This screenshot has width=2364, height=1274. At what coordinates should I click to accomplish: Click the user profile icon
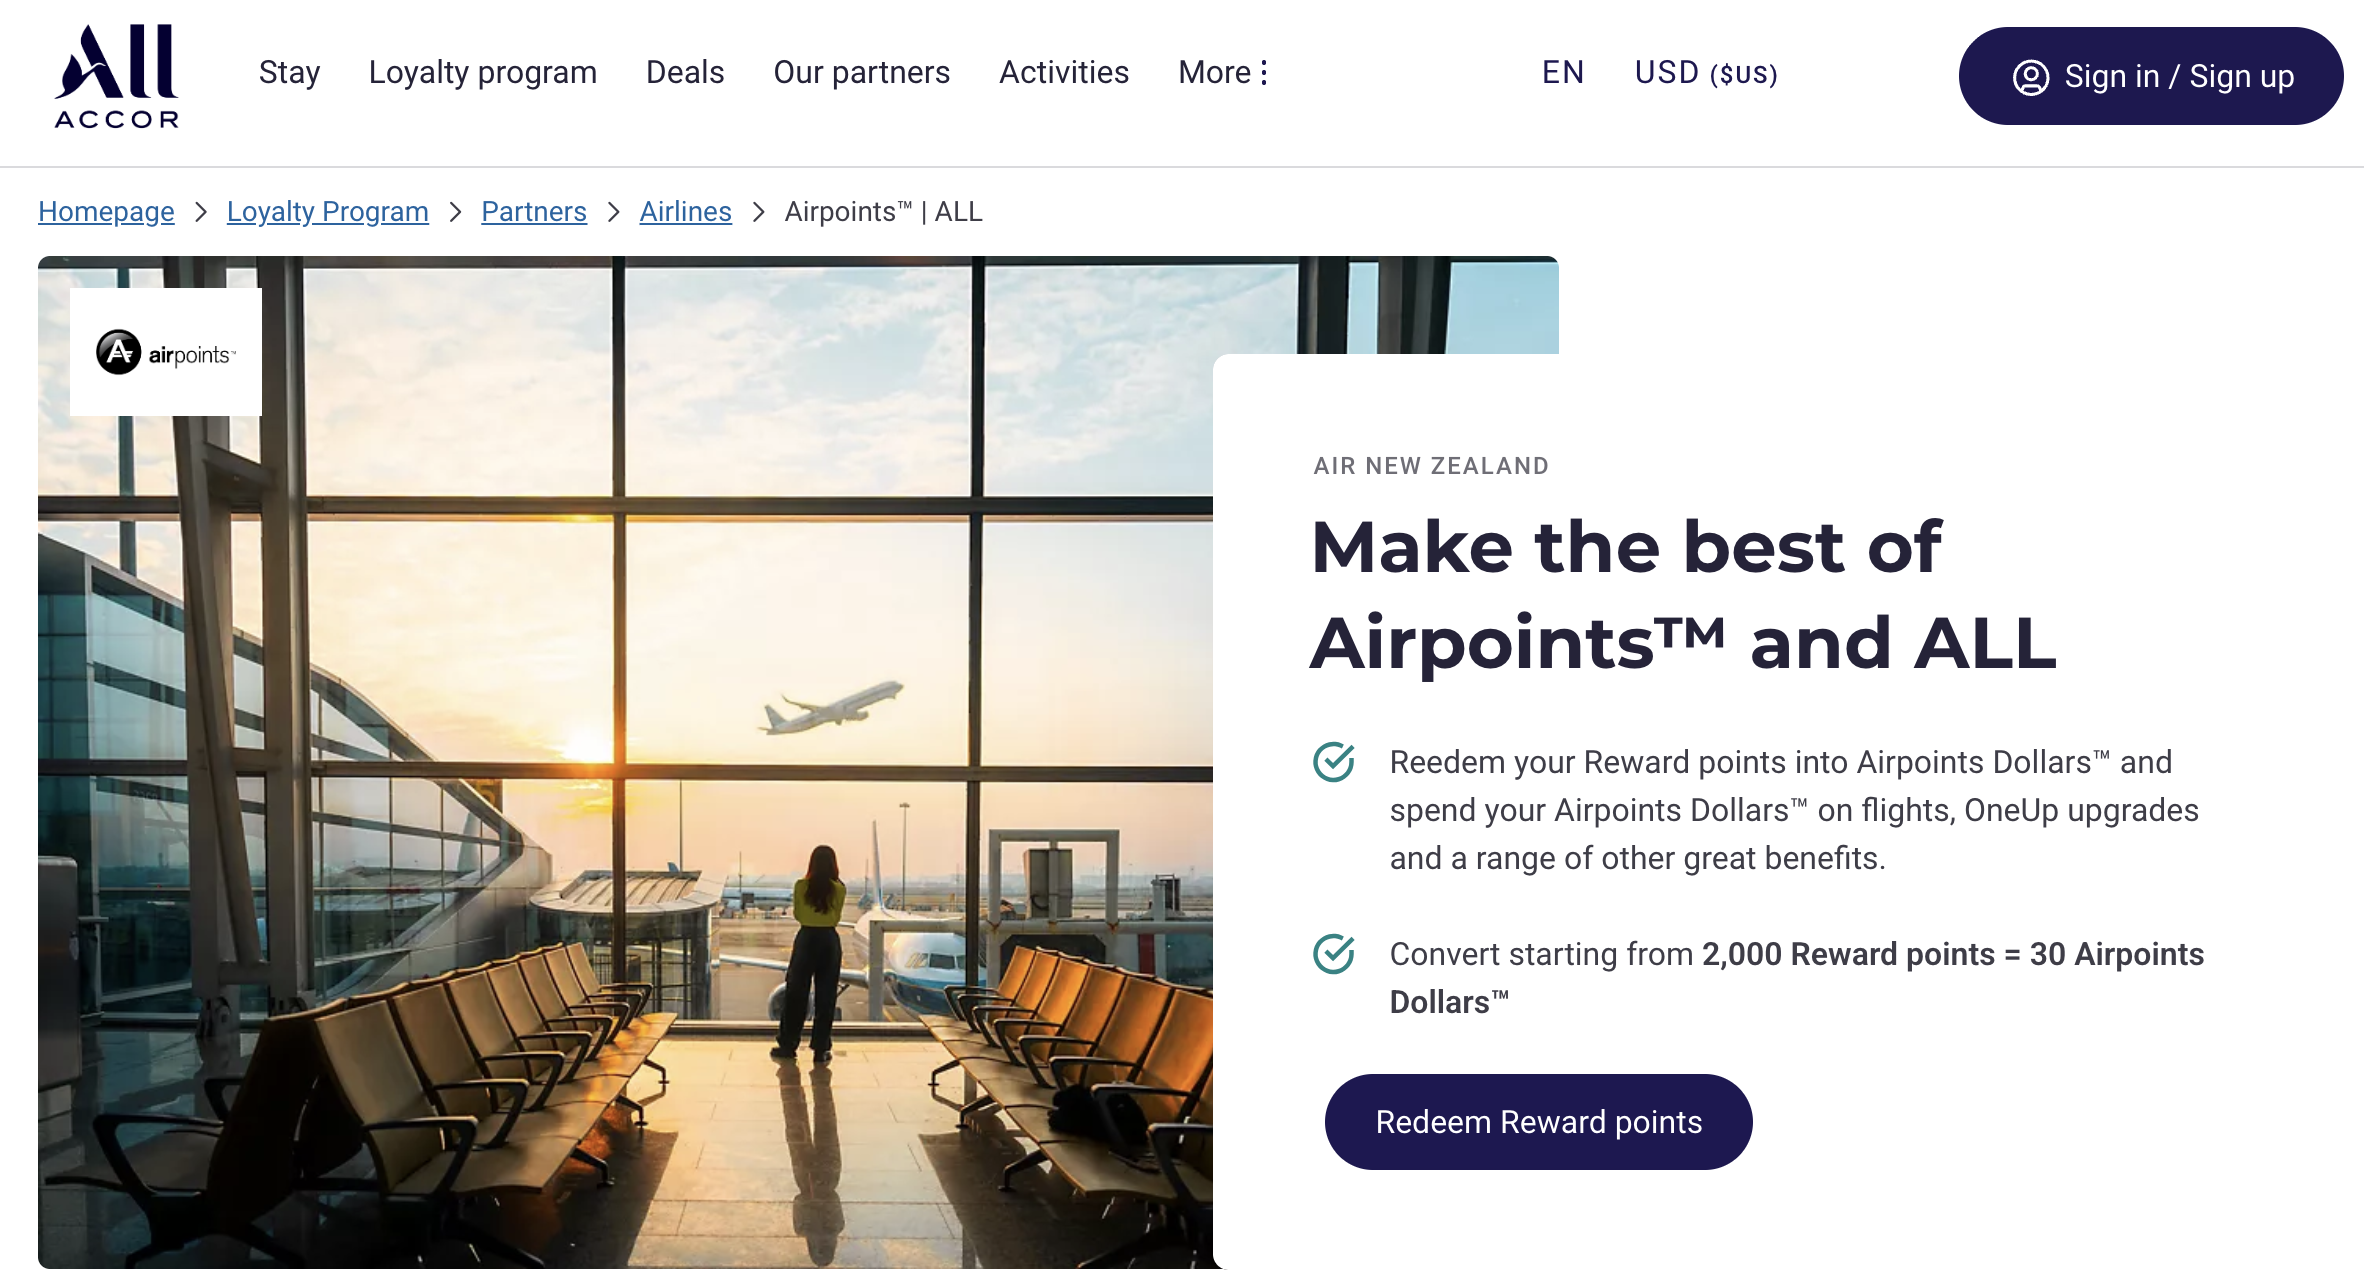2030,77
